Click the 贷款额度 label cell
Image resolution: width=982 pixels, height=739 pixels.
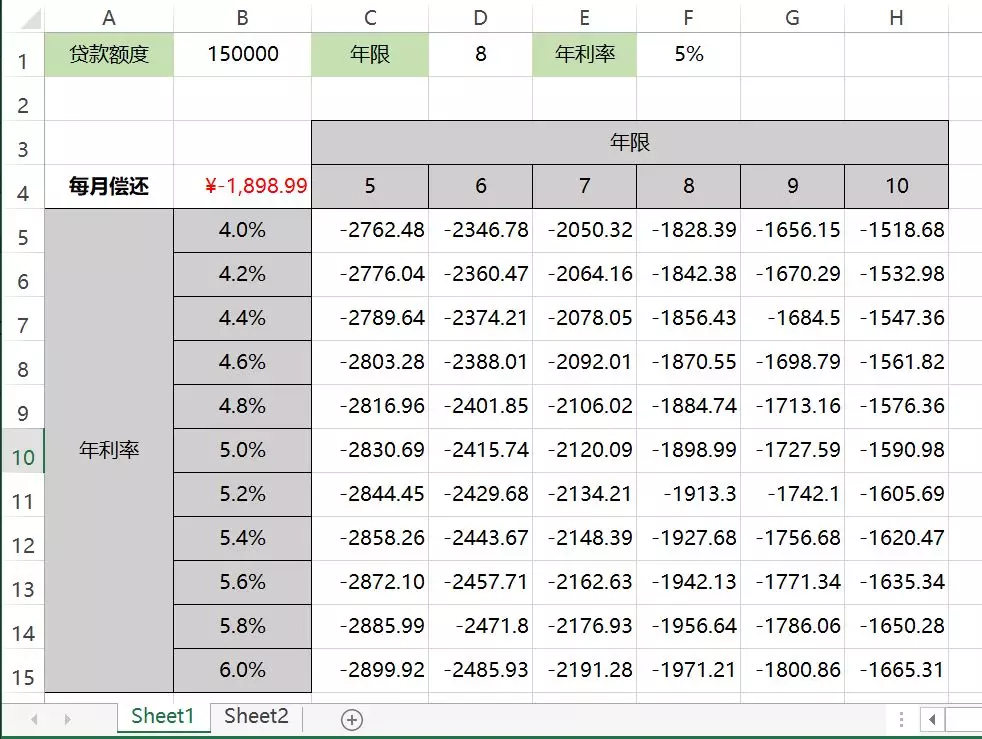[x=109, y=55]
